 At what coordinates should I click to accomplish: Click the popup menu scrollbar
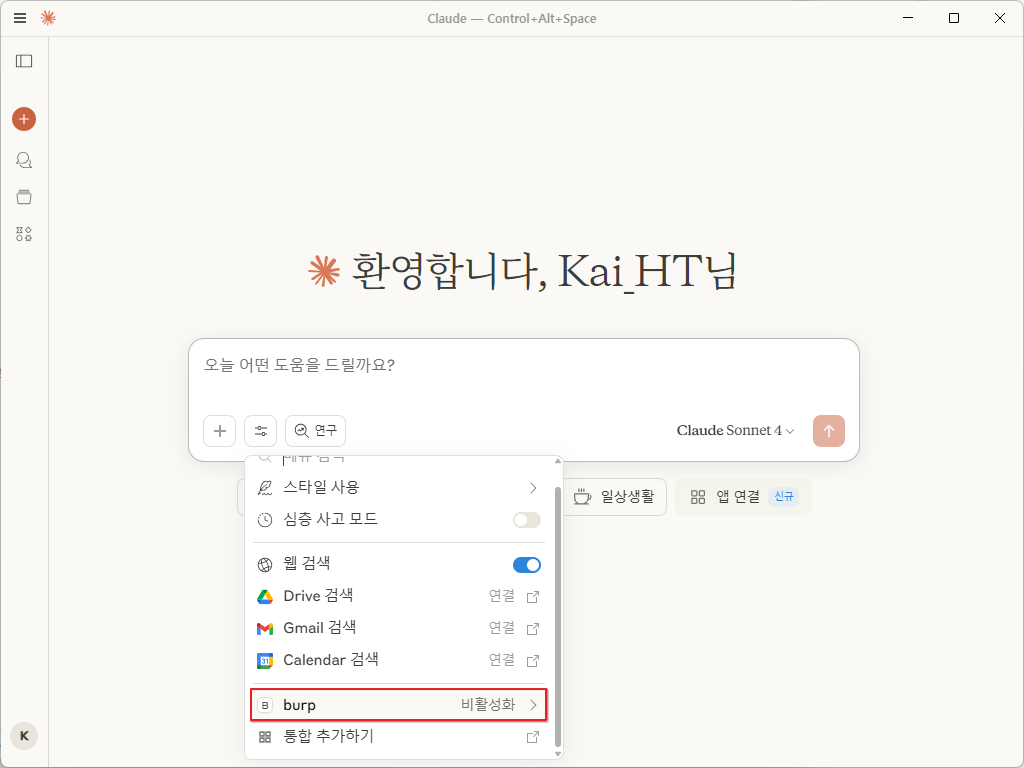557,616
